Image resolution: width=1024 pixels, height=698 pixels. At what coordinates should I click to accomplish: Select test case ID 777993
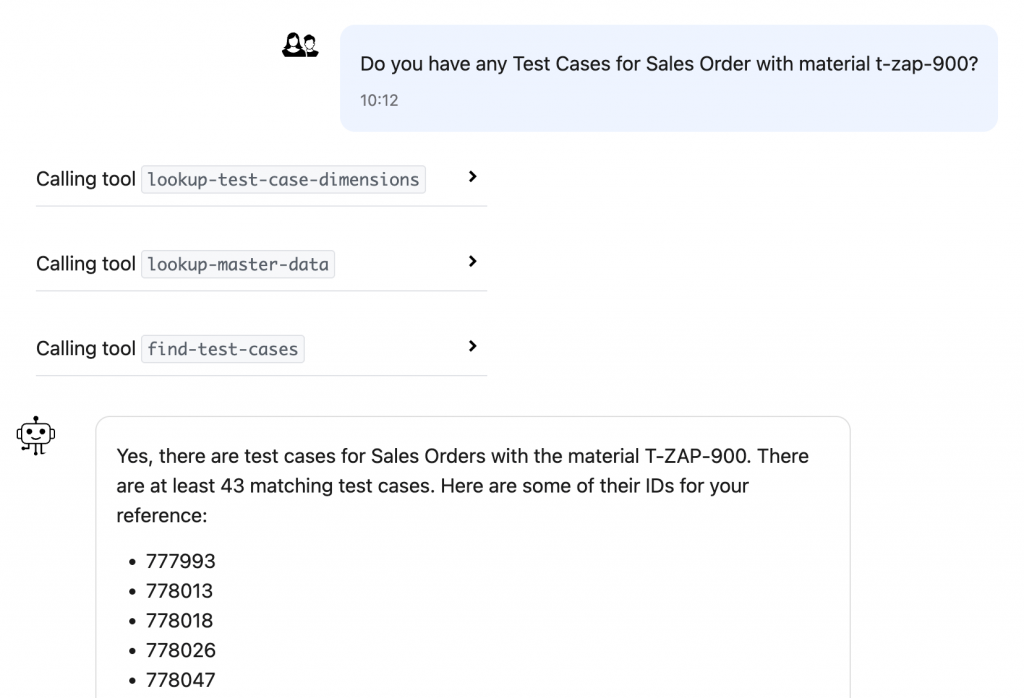pyautogui.click(x=180, y=561)
